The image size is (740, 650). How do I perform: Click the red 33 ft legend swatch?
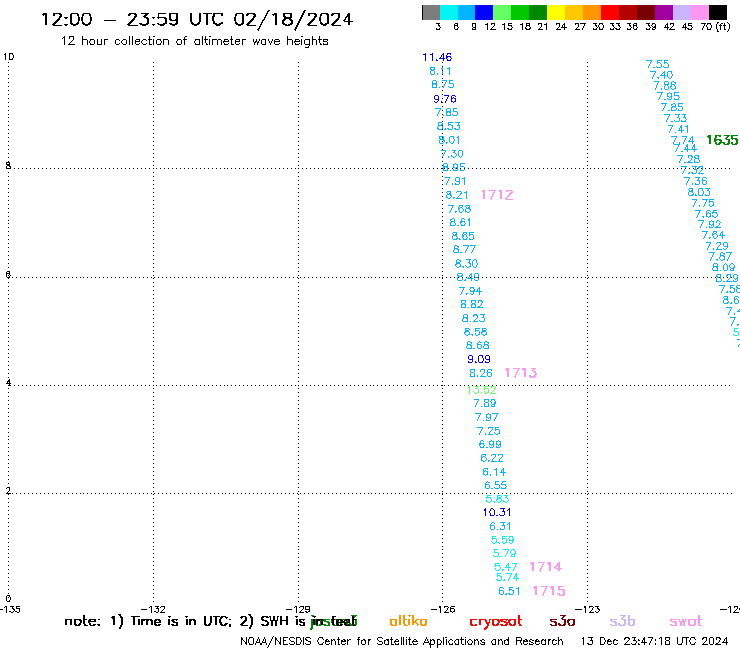tap(609, 12)
